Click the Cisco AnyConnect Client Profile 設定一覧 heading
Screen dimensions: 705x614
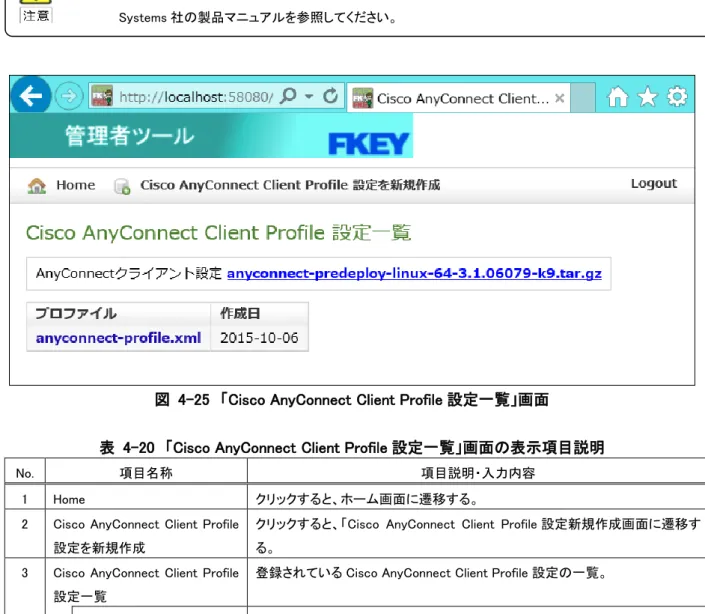pos(219,233)
